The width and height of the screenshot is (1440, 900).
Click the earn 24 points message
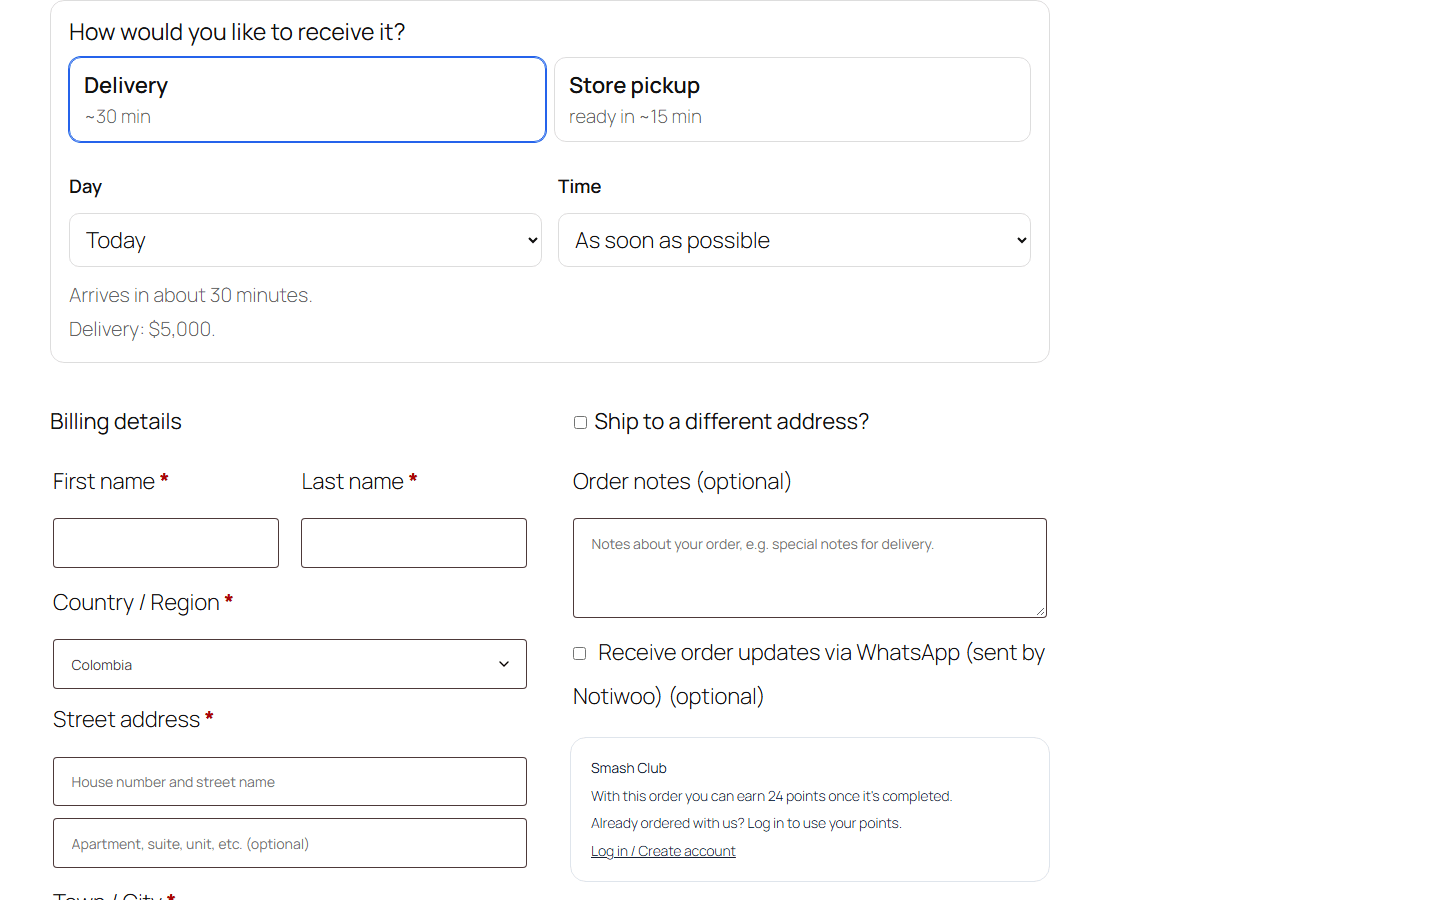click(771, 796)
